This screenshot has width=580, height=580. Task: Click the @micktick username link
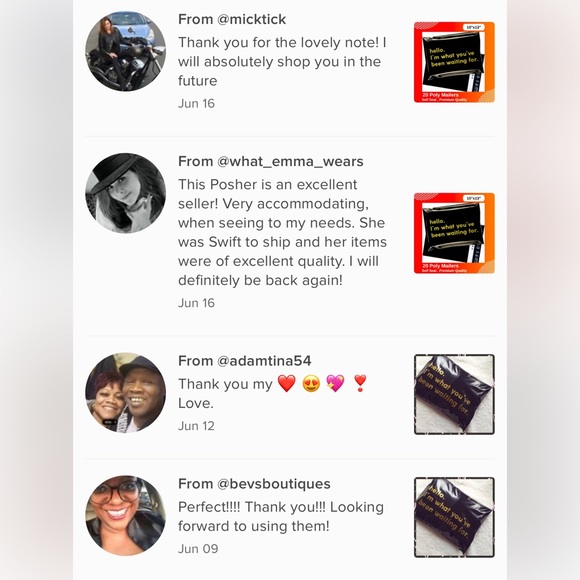pos(252,19)
